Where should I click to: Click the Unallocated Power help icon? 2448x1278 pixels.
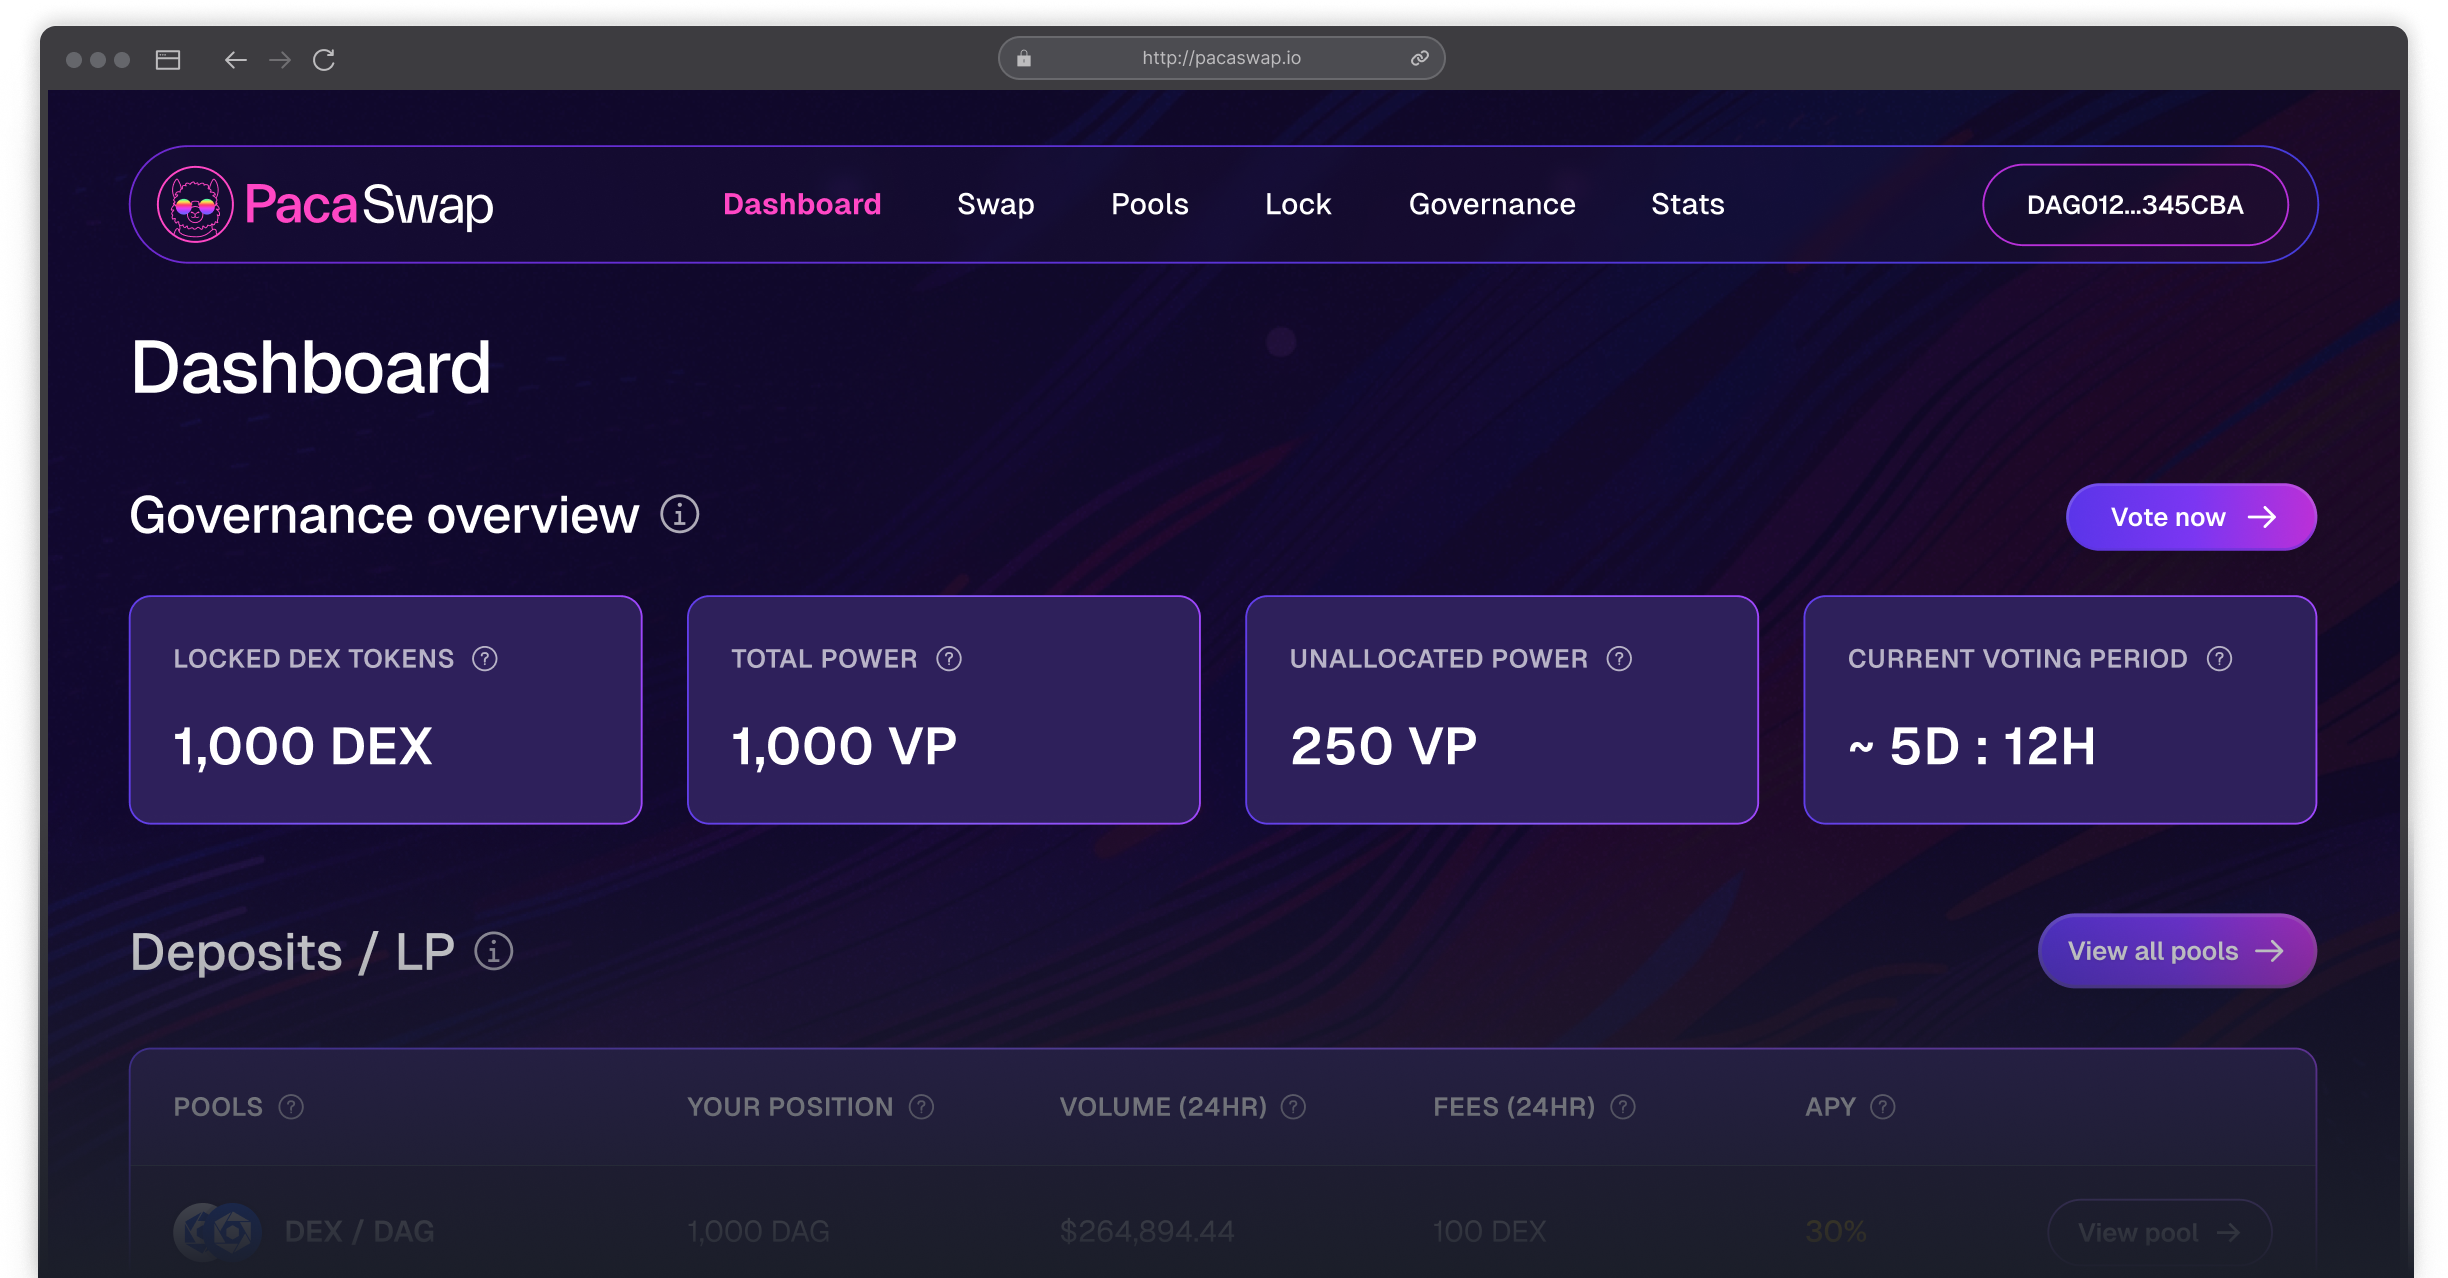pyautogui.click(x=1619, y=659)
